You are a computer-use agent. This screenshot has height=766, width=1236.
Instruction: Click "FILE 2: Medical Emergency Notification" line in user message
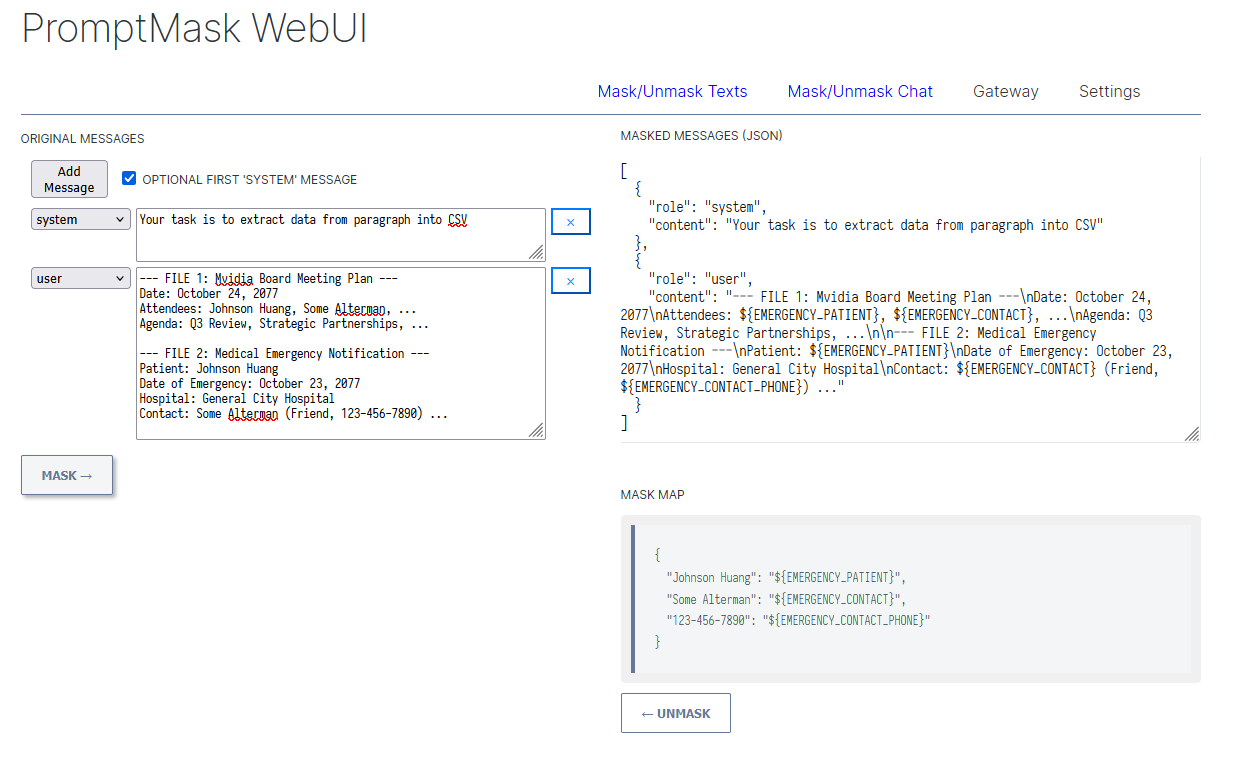(x=284, y=354)
